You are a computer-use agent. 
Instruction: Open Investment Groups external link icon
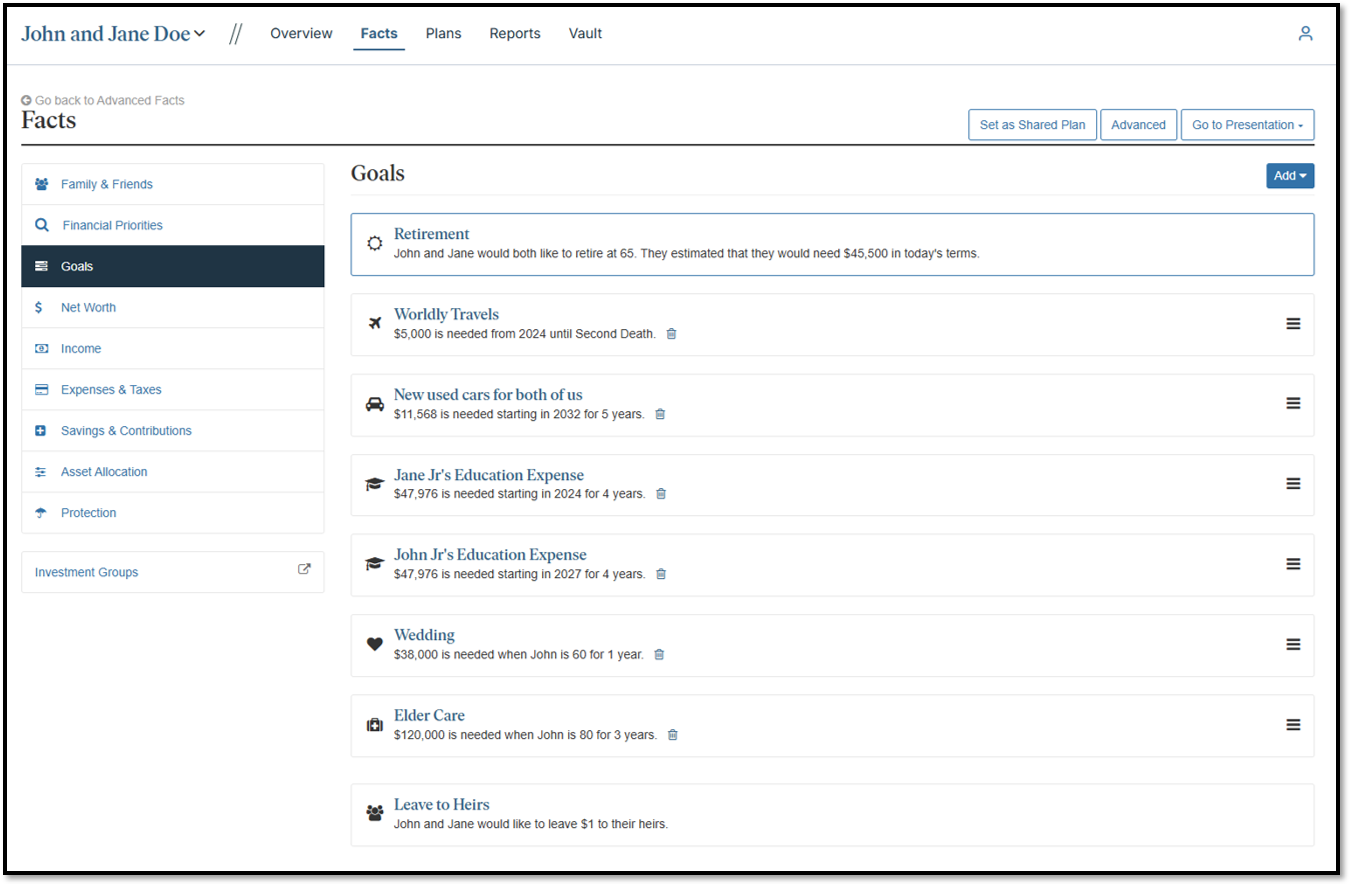click(304, 570)
